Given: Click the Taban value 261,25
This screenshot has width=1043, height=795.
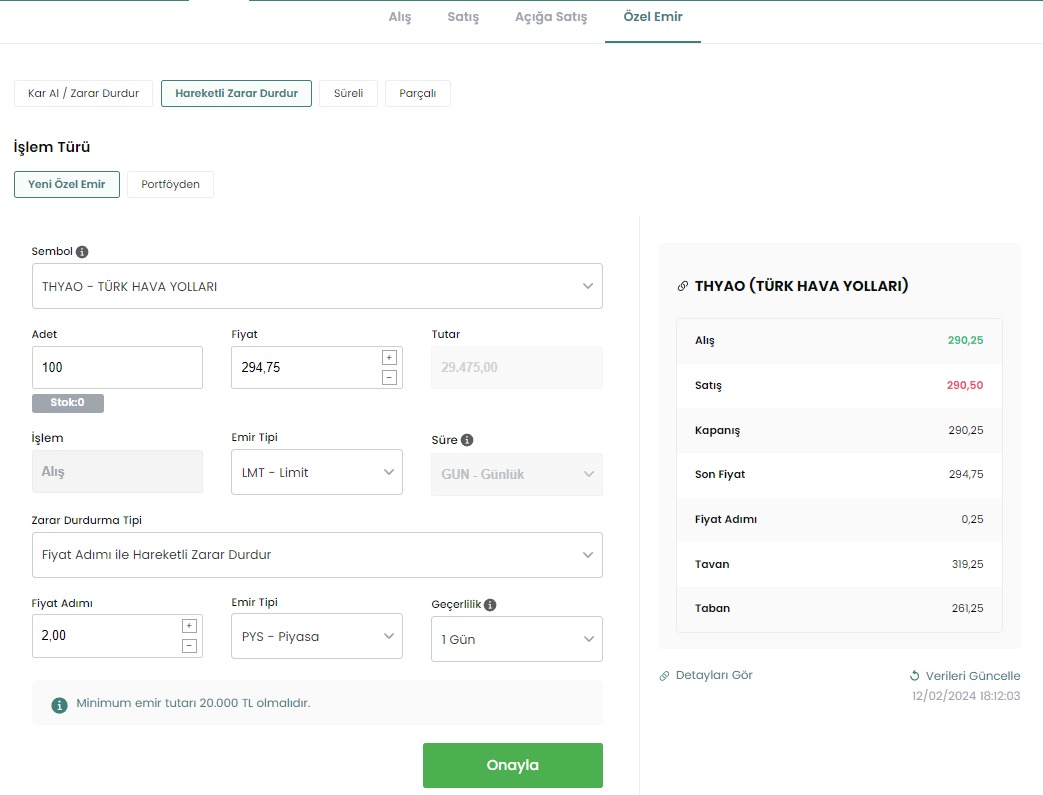Looking at the screenshot, I should click(x=968, y=608).
